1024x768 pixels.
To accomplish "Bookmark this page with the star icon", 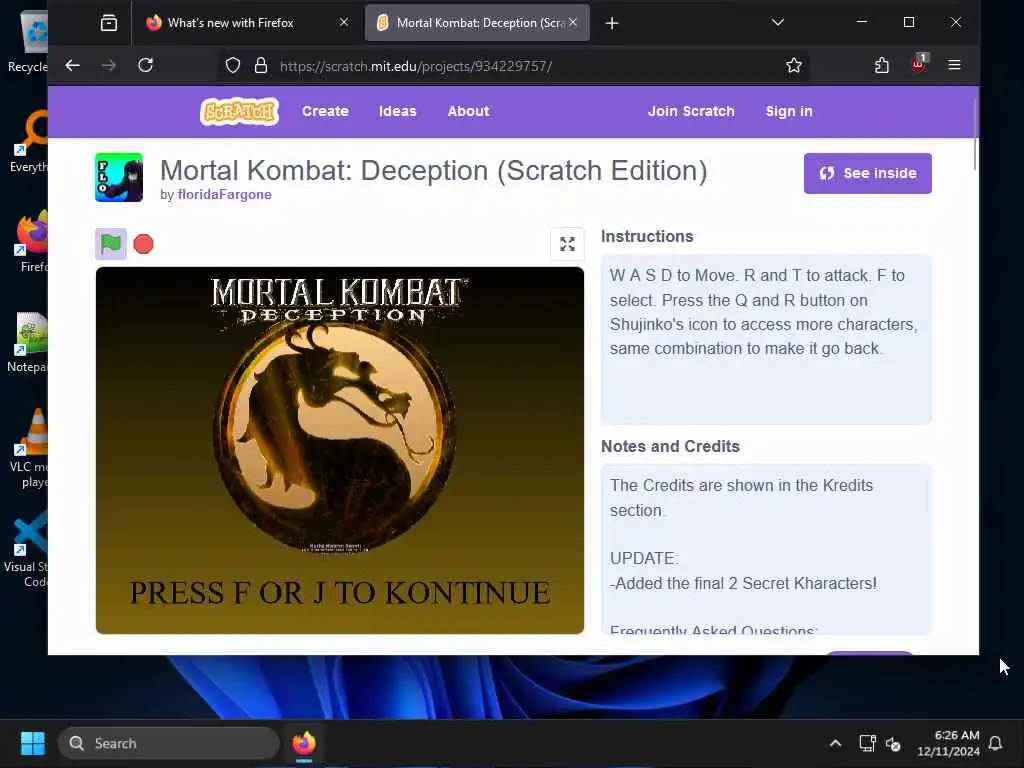I will pos(793,65).
